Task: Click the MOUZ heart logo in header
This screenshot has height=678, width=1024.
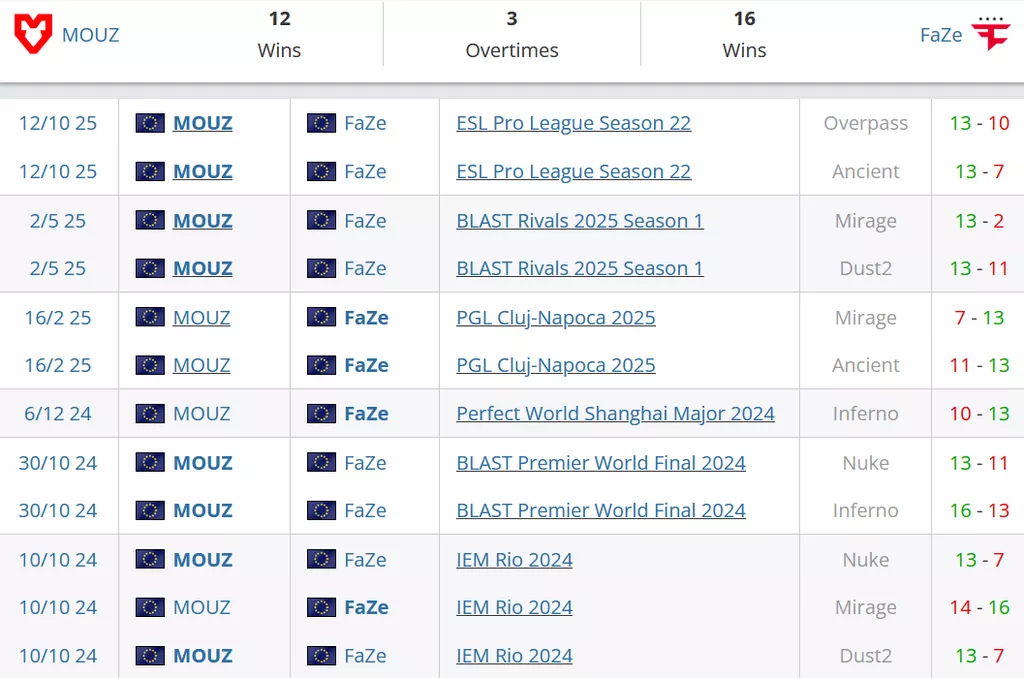Action: tap(33, 35)
